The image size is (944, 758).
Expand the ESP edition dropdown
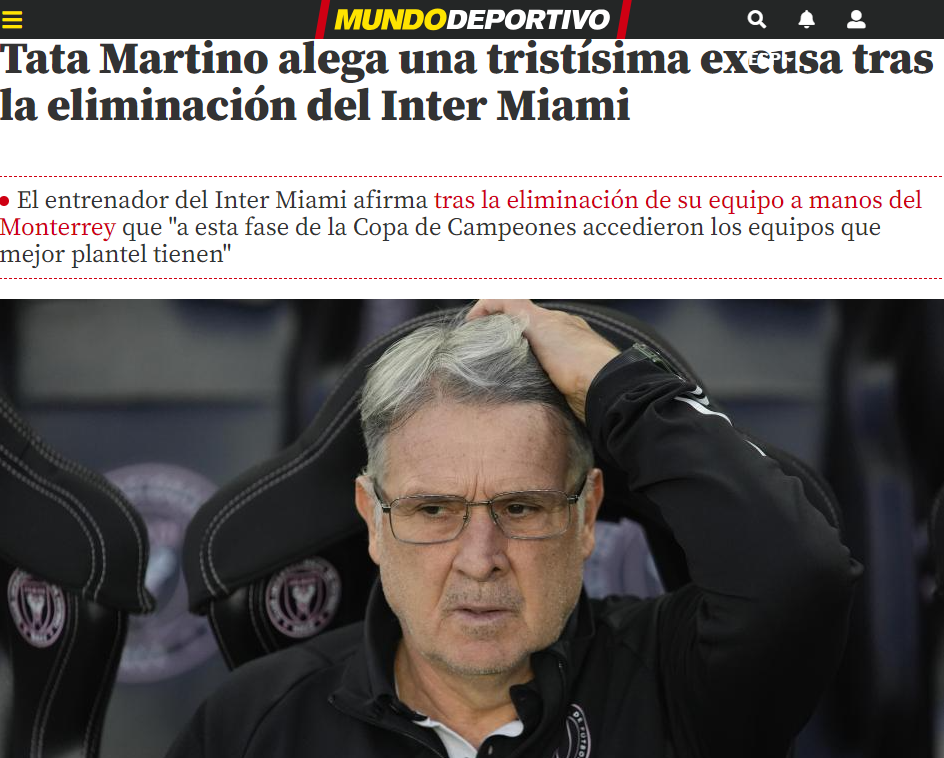click(x=771, y=58)
